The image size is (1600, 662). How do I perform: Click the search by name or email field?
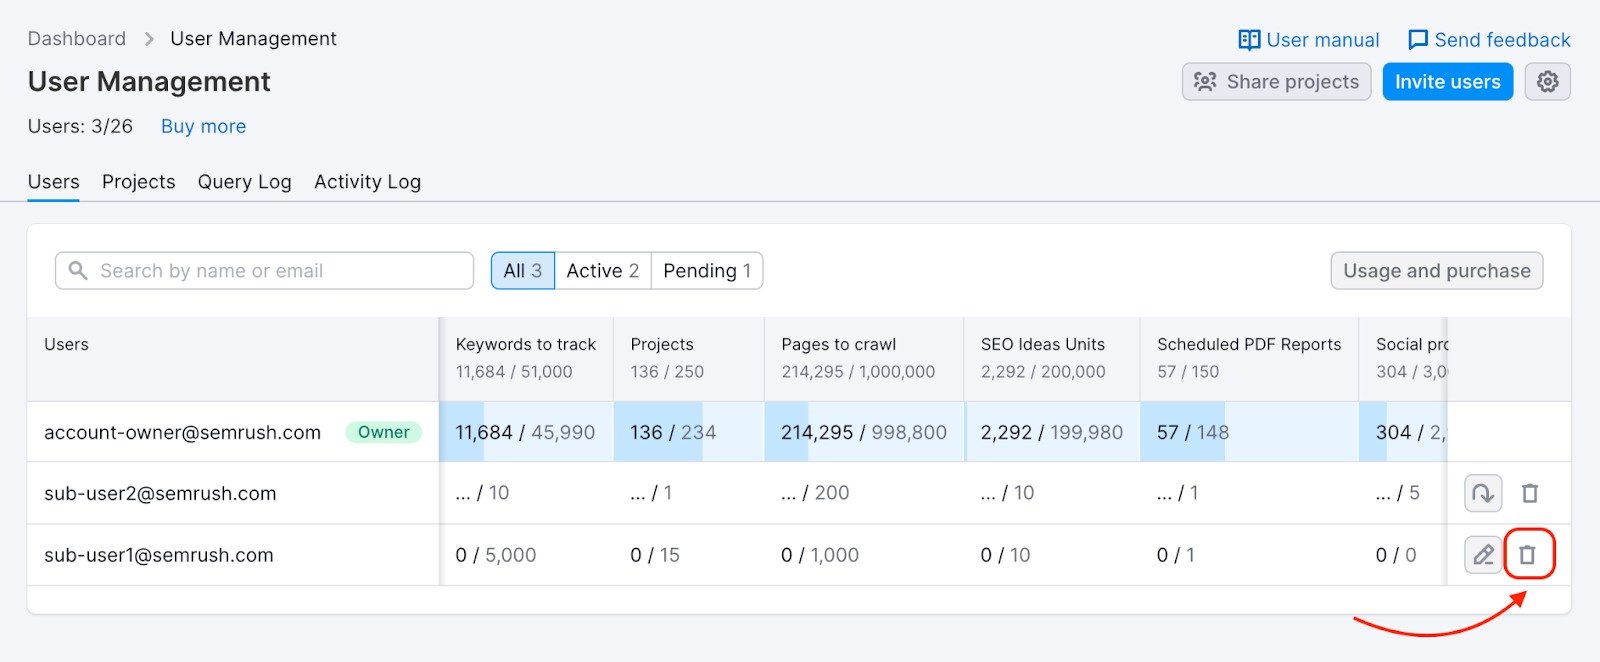tap(270, 271)
